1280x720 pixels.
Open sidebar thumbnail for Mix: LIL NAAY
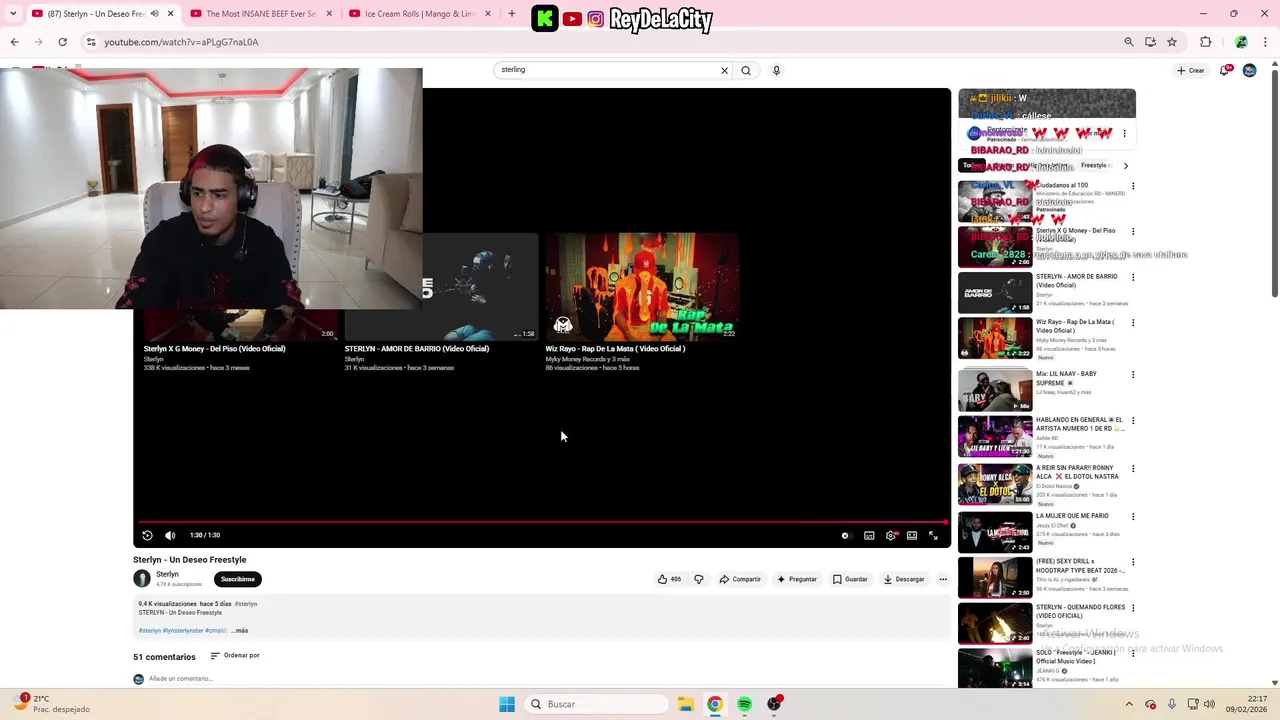(x=995, y=390)
